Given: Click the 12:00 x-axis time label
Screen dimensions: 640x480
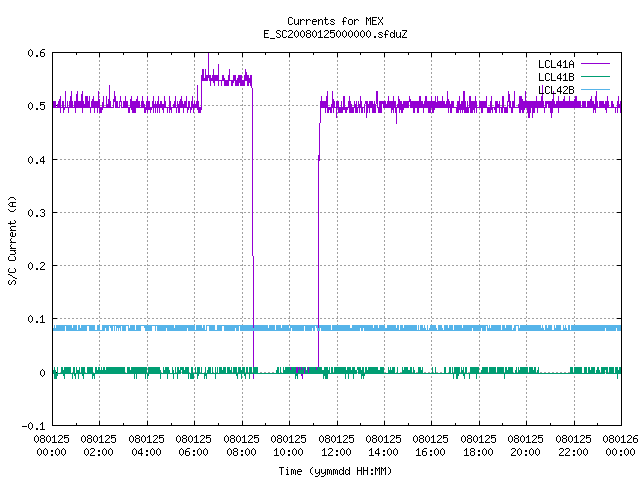Looking at the screenshot, I should coord(336,452).
